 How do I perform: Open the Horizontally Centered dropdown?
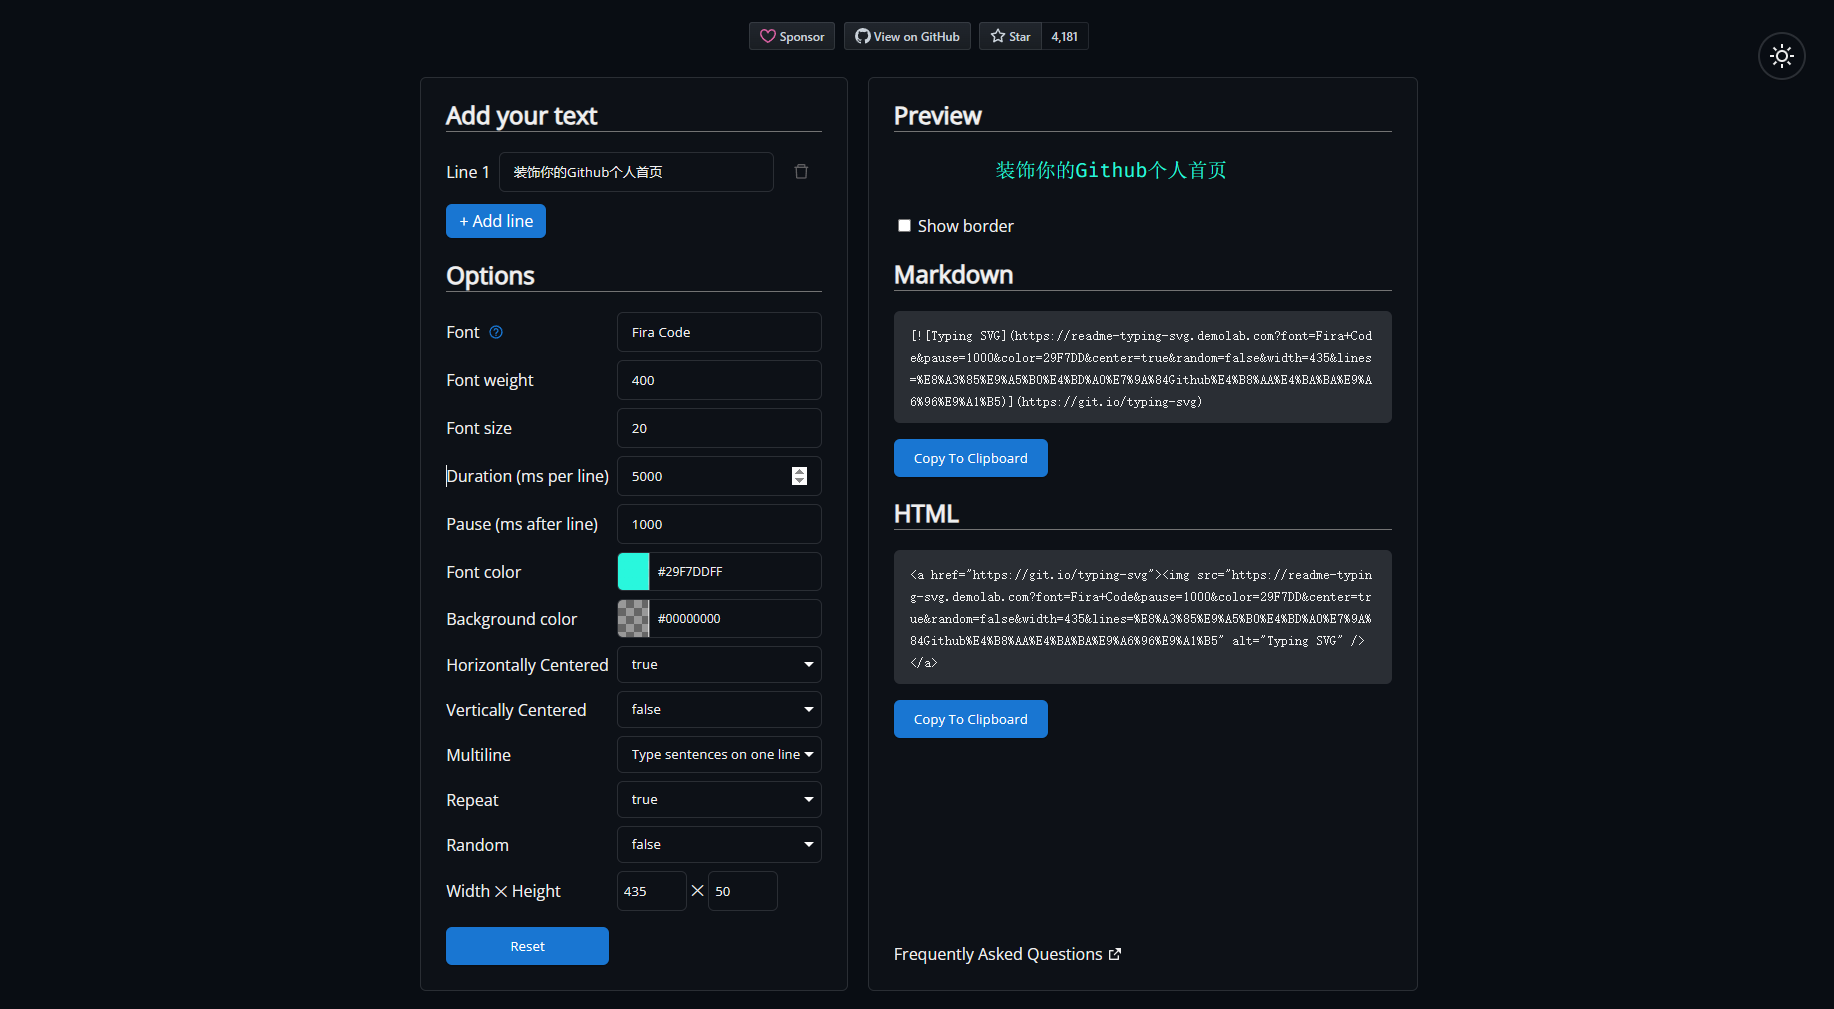[719, 665]
